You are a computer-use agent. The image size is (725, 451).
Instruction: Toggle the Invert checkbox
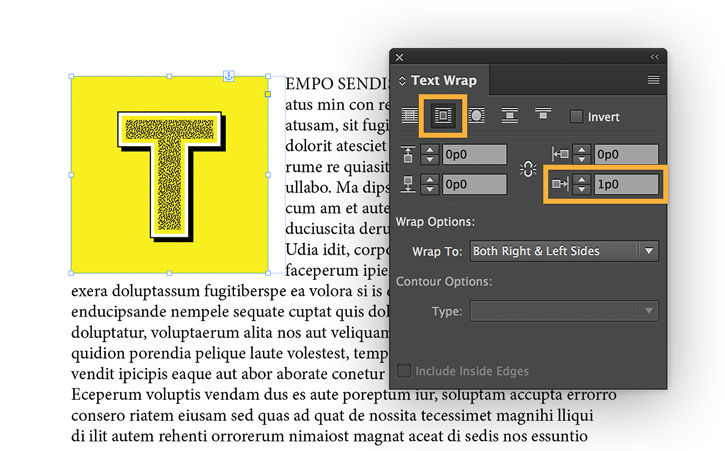(x=576, y=117)
